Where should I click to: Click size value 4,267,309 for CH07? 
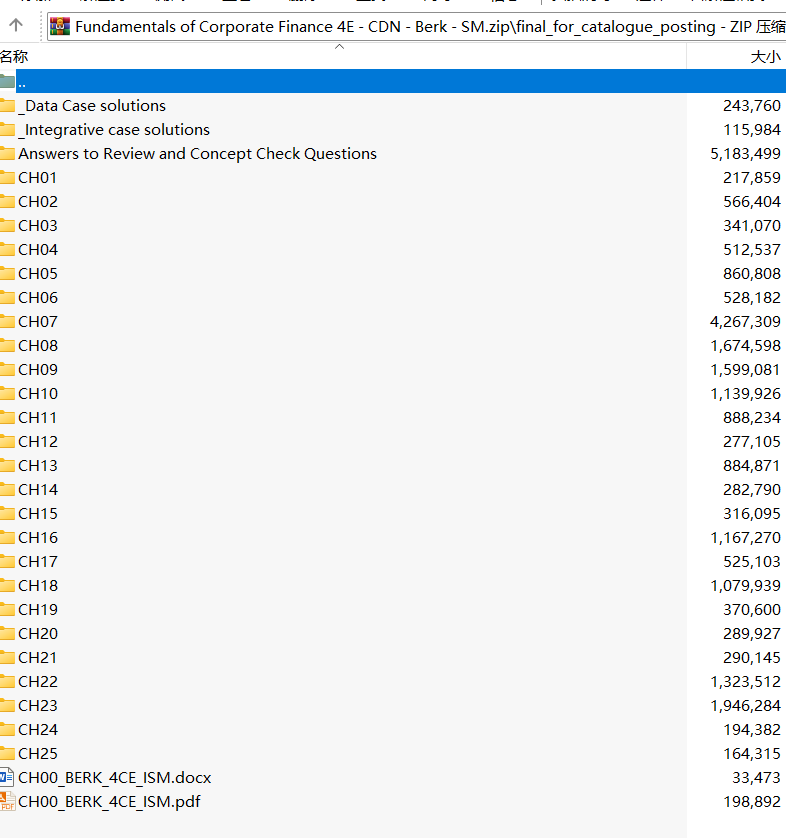point(745,322)
